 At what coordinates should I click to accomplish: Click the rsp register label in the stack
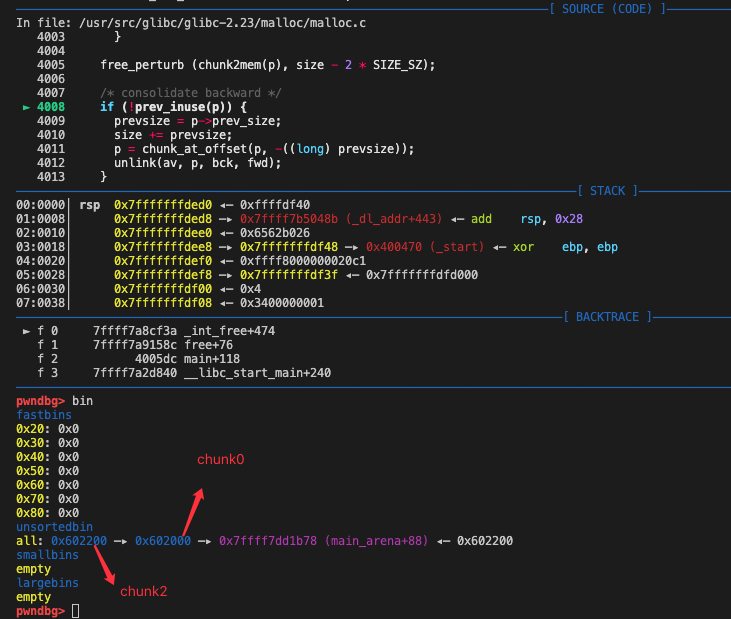click(x=90, y=205)
